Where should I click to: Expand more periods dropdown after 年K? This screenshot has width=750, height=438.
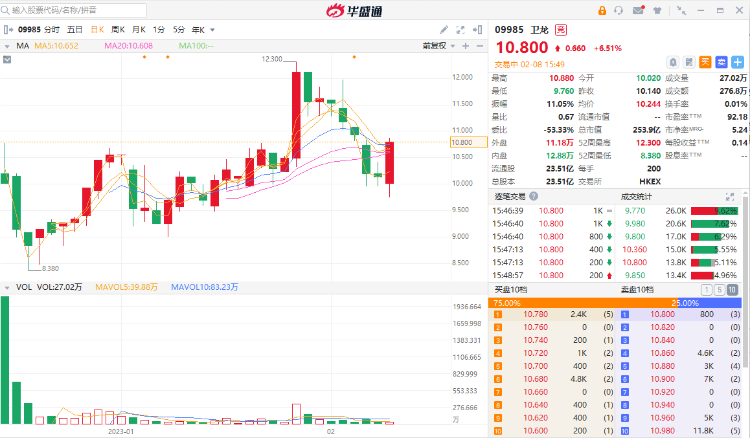[x=212, y=30]
